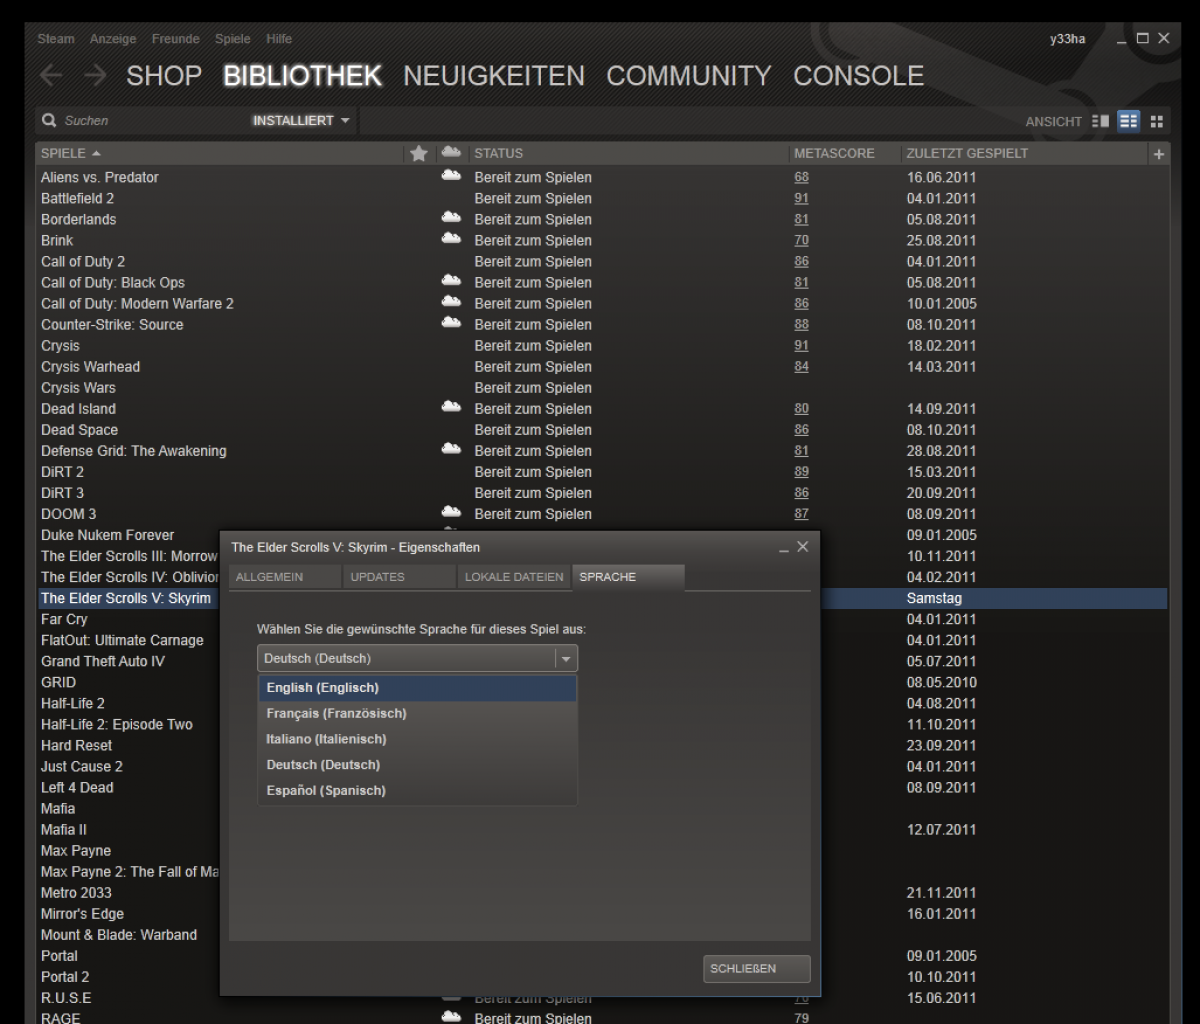Minimize the Skyrim Eigenschaften dialog

[786, 548]
